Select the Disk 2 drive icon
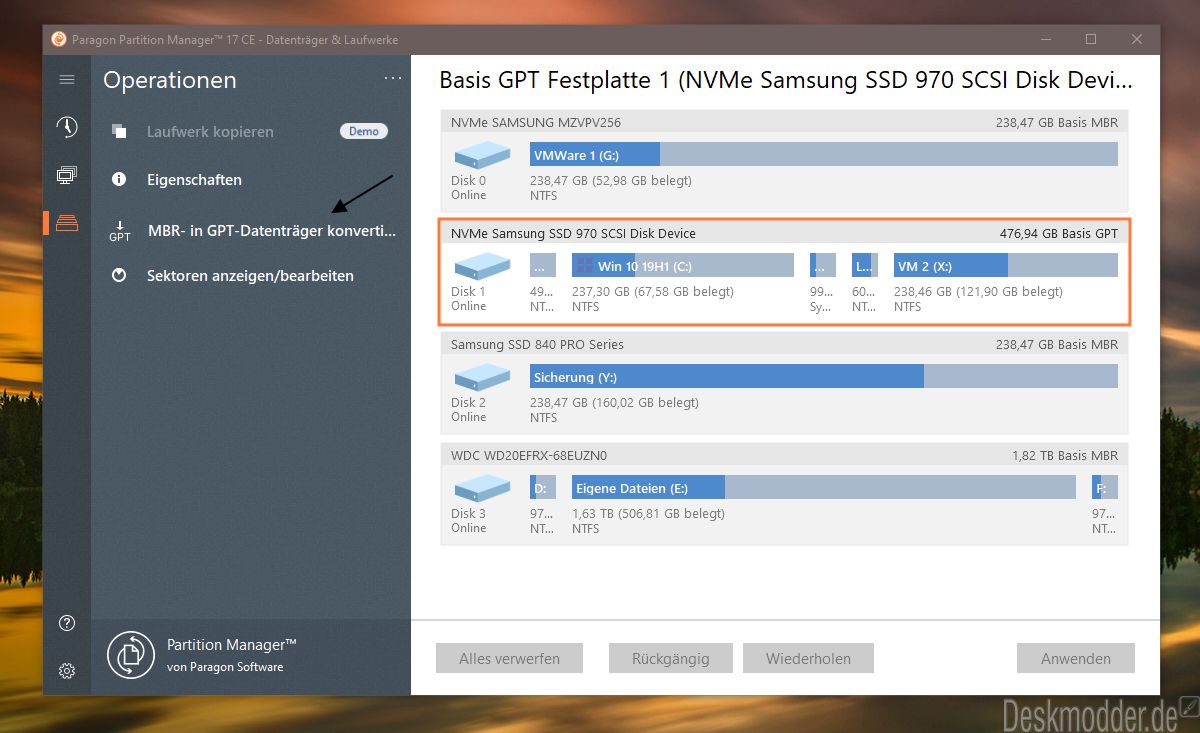The image size is (1200, 733). tap(482, 377)
